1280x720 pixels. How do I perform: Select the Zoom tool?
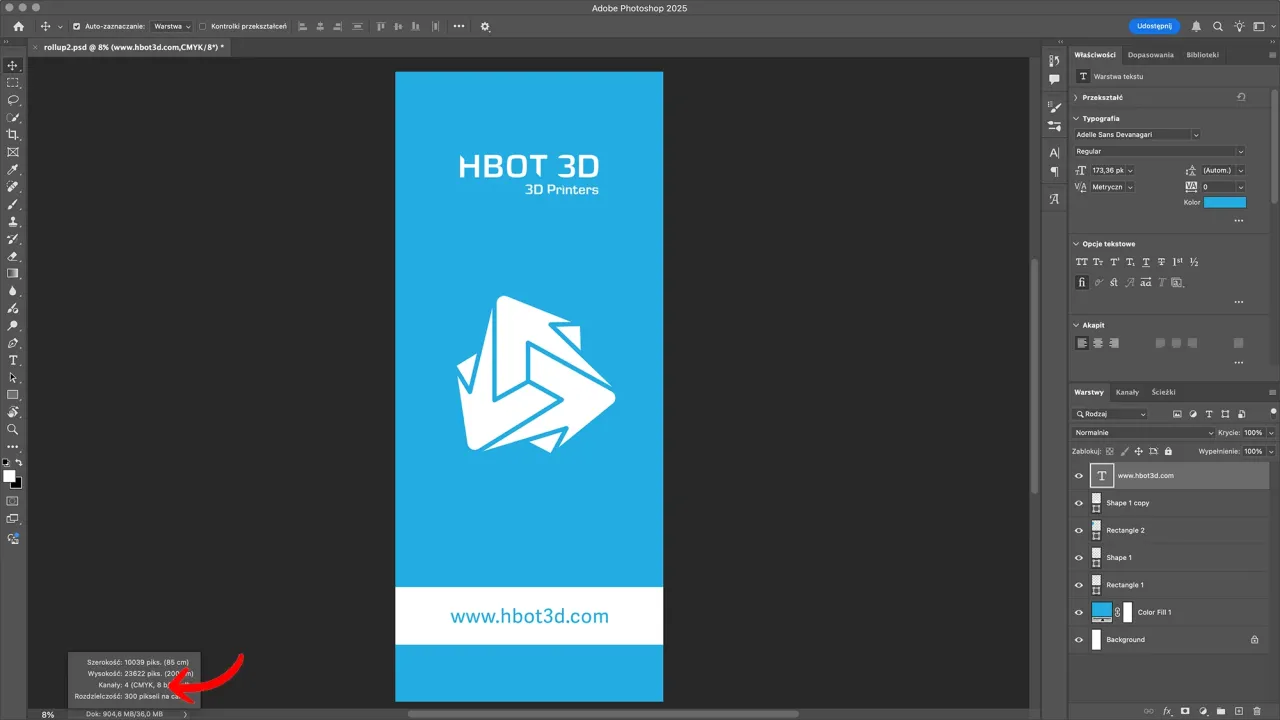coord(13,429)
